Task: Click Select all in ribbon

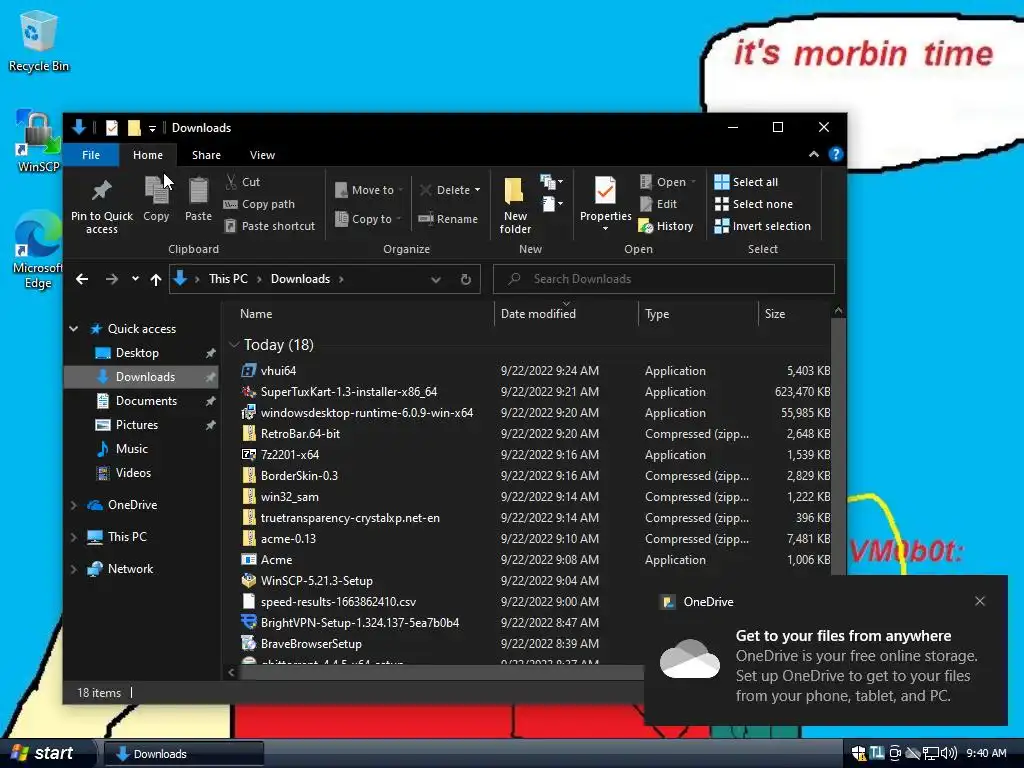Action: 746,182
